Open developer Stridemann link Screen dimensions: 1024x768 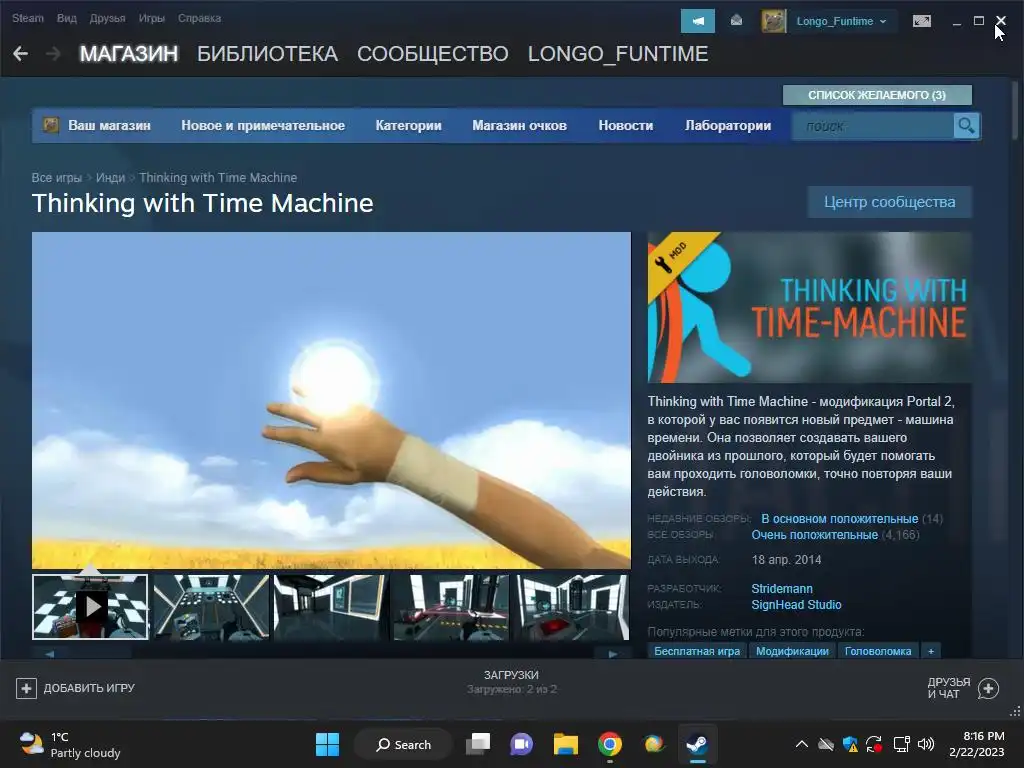[782, 588]
